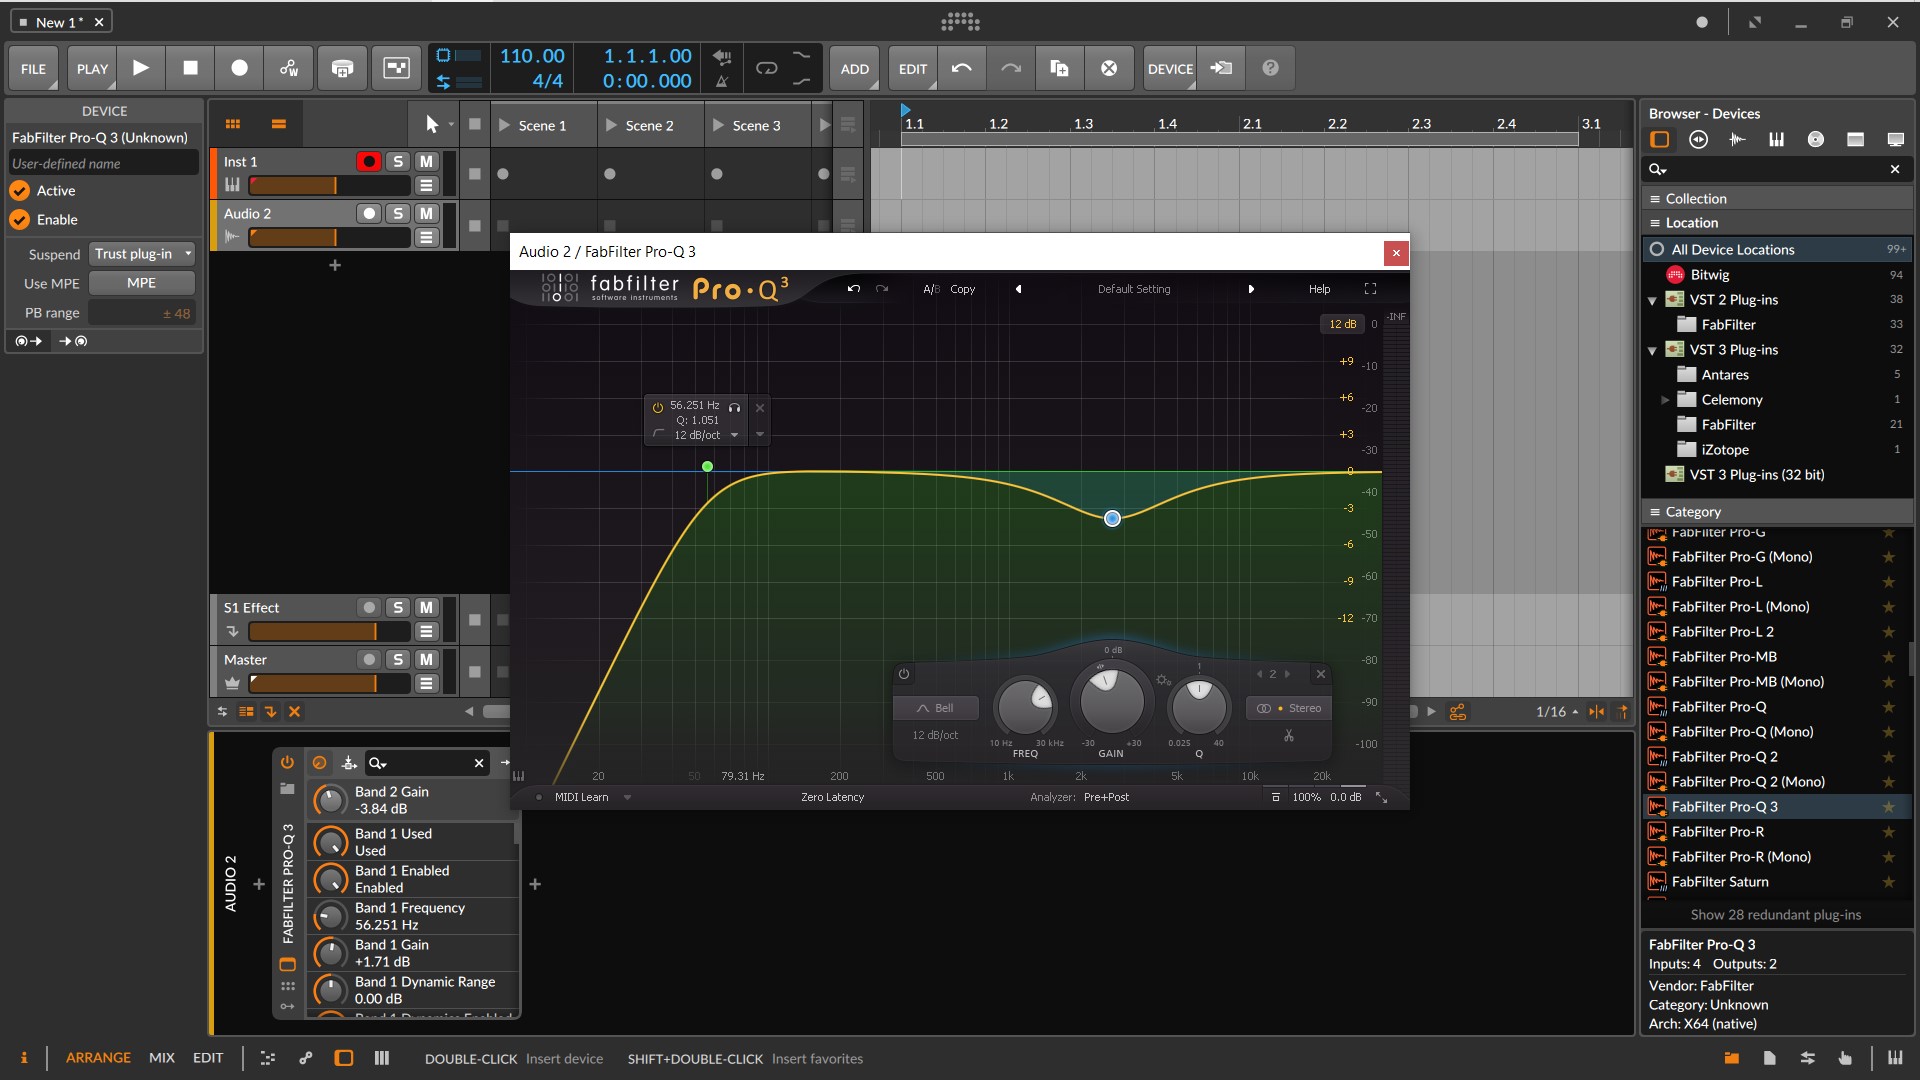
Task: Switch to the MIX view tab
Action: pyautogui.click(x=161, y=1058)
